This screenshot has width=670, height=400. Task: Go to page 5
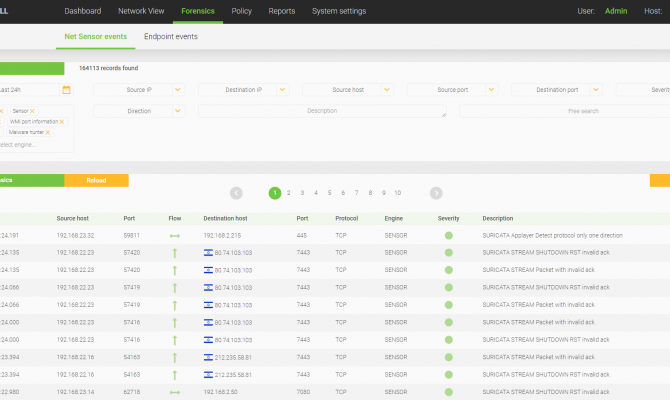[329, 193]
